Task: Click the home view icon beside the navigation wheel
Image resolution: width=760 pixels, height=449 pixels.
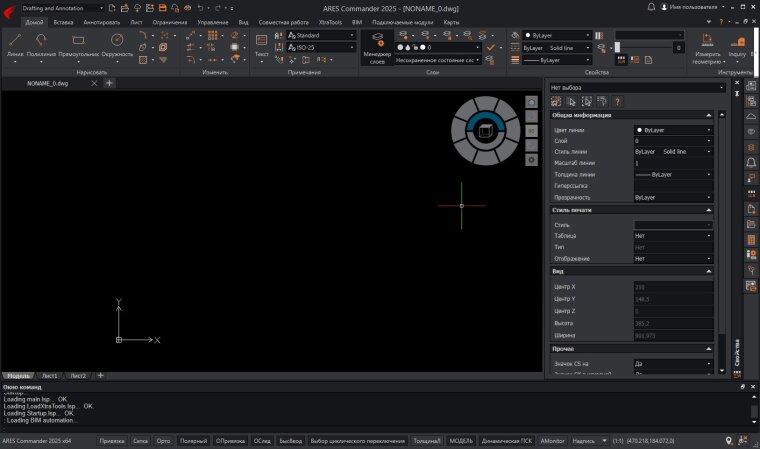Action: [532, 101]
